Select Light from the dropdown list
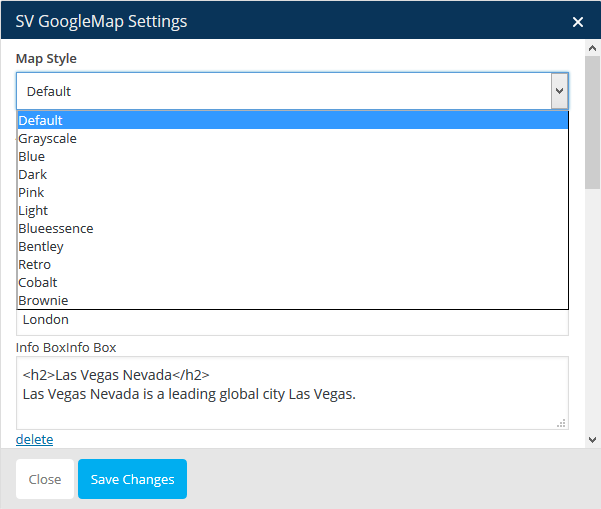Image resolution: width=601 pixels, height=509 pixels. [x=293, y=210]
